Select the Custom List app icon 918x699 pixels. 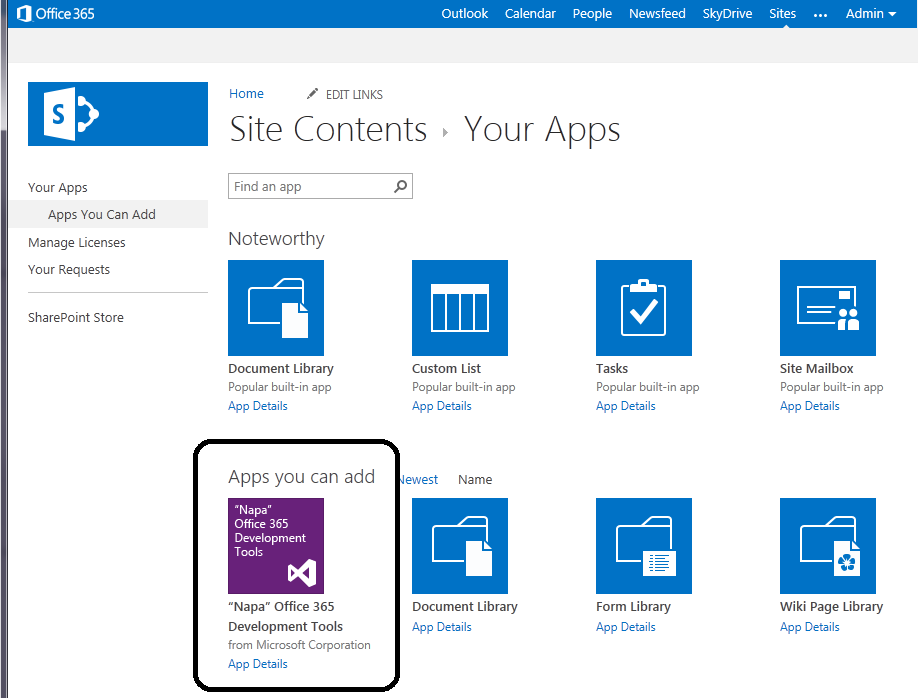459,307
